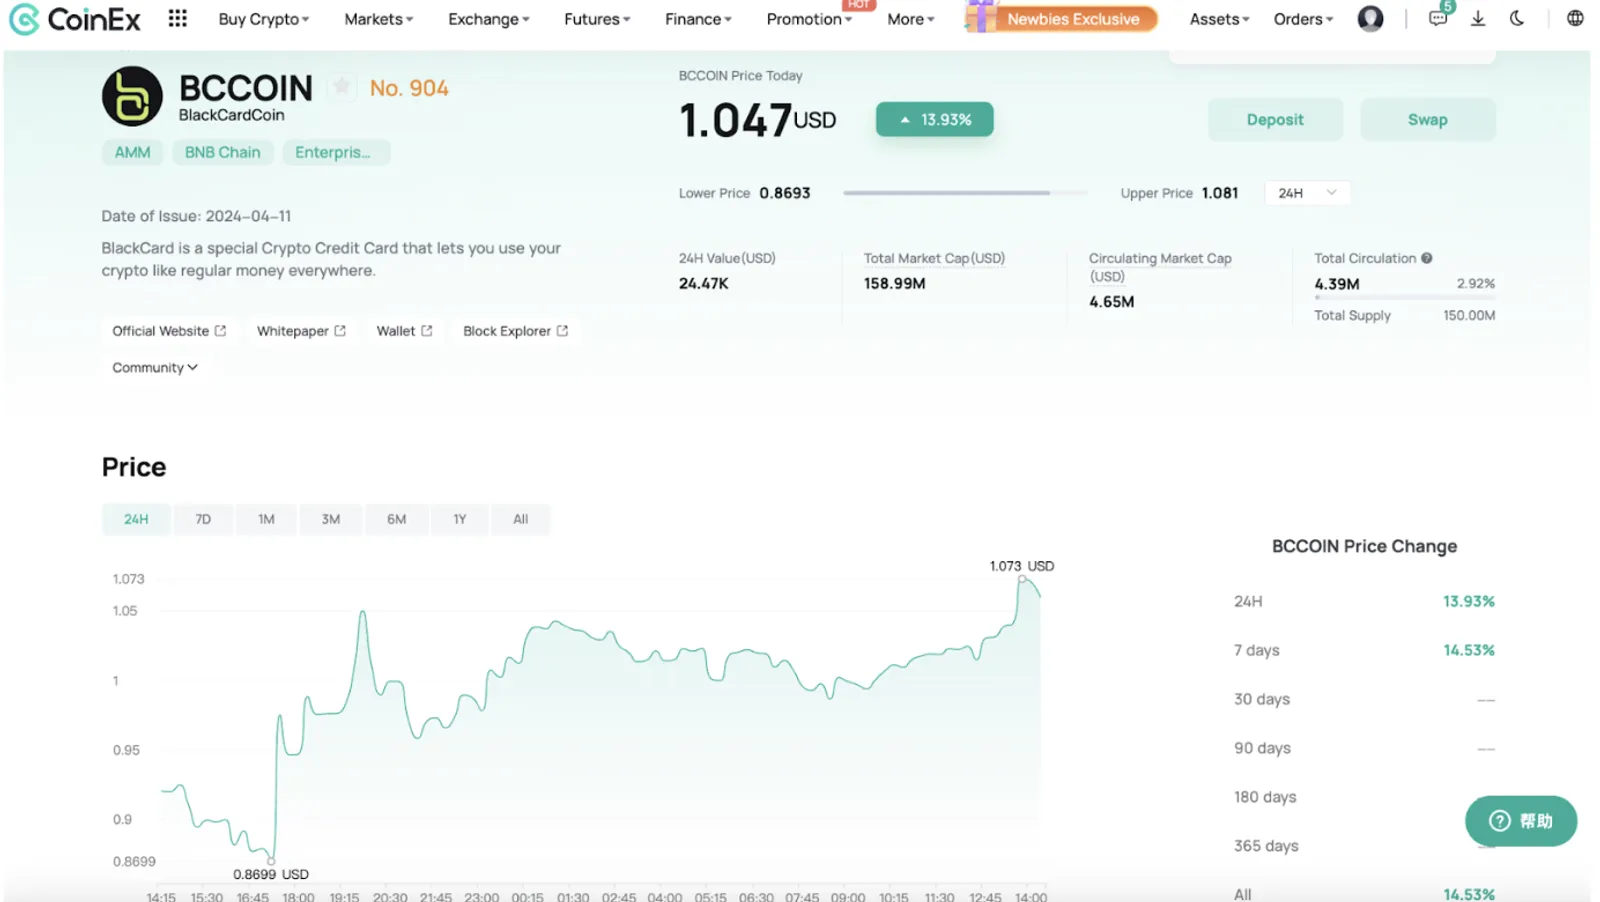Image resolution: width=1600 pixels, height=902 pixels.
Task: Switch chart to 1M range
Action: pyautogui.click(x=266, y=519)
